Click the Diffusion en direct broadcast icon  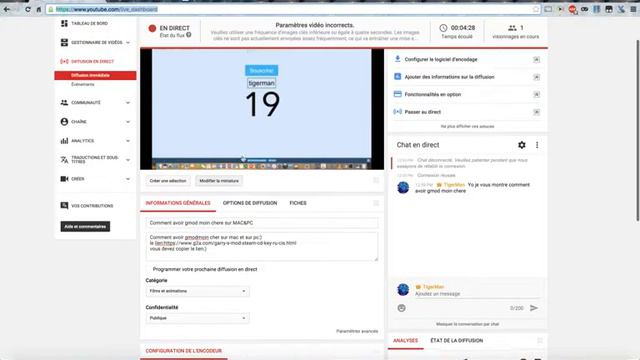click(64, 61)
